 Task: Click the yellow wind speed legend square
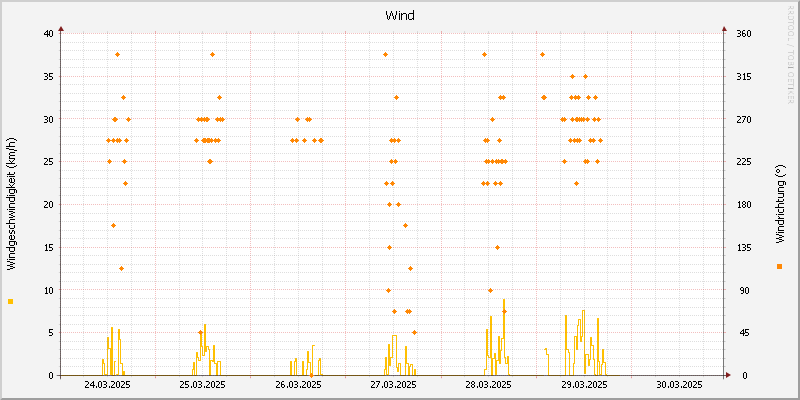tap(11, 302)
